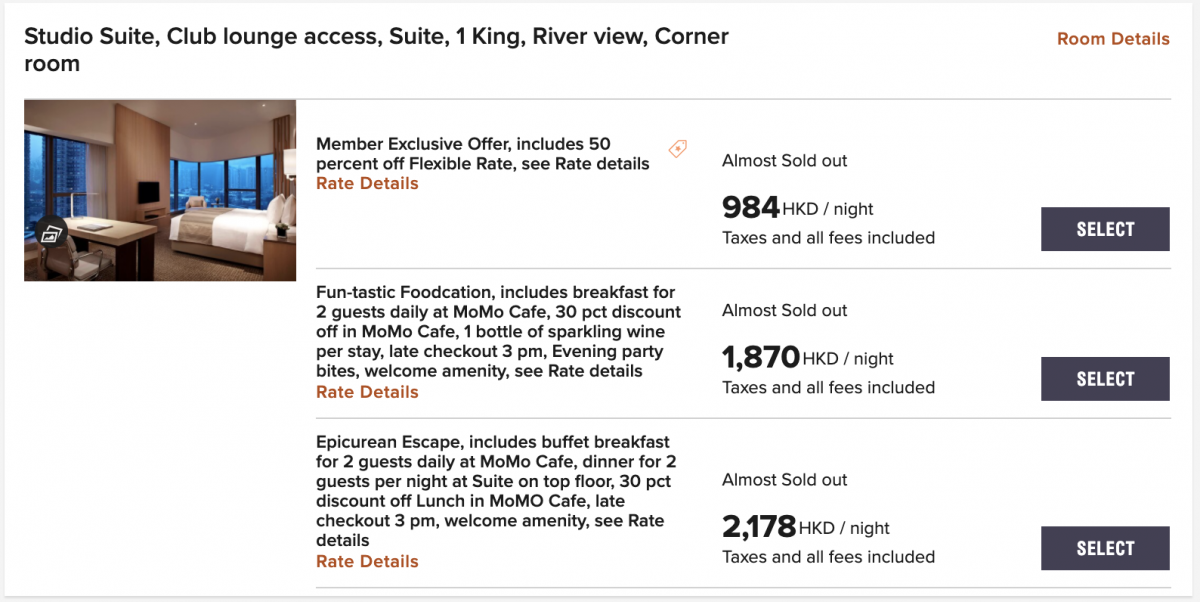Click the Almost Sold out label above 984
The image size is (1200, 602).
[x=785, y=161]
